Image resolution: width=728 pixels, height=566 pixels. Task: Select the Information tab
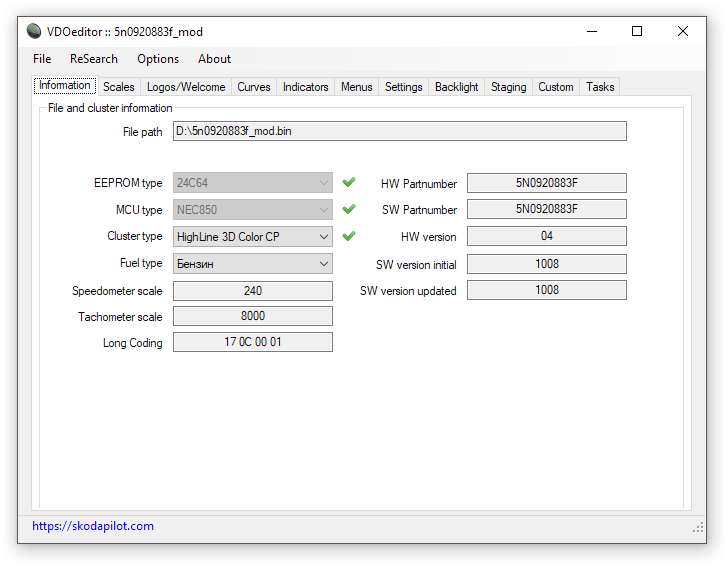[x=65, y=85]
